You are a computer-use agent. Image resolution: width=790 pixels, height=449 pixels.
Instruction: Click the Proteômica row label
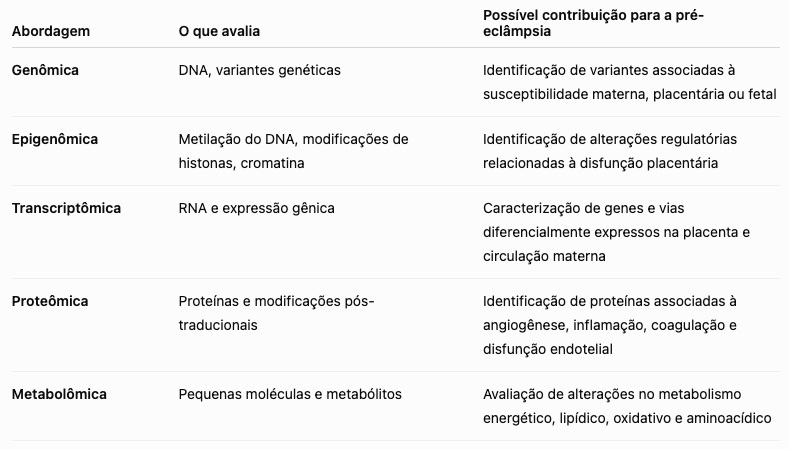coord(50,301)
